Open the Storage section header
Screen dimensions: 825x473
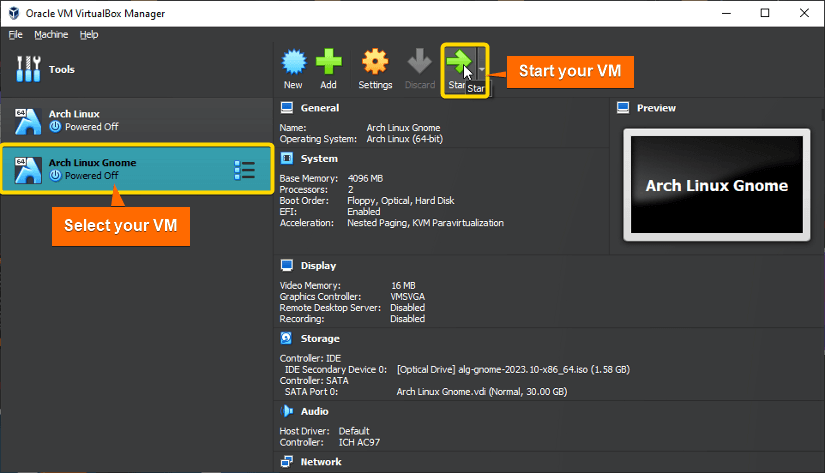coord(320,338)
